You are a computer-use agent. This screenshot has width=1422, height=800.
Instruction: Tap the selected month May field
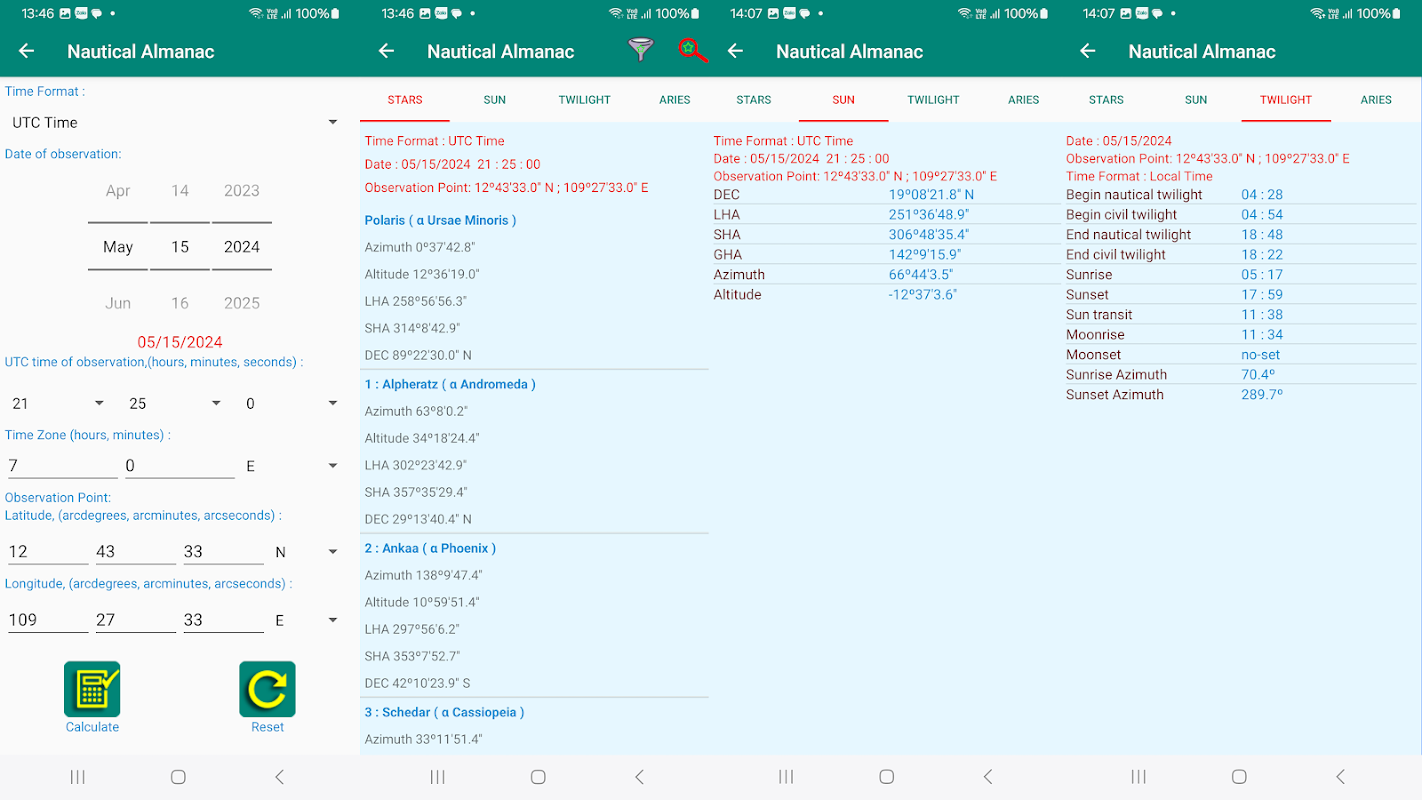pos(118,247)
